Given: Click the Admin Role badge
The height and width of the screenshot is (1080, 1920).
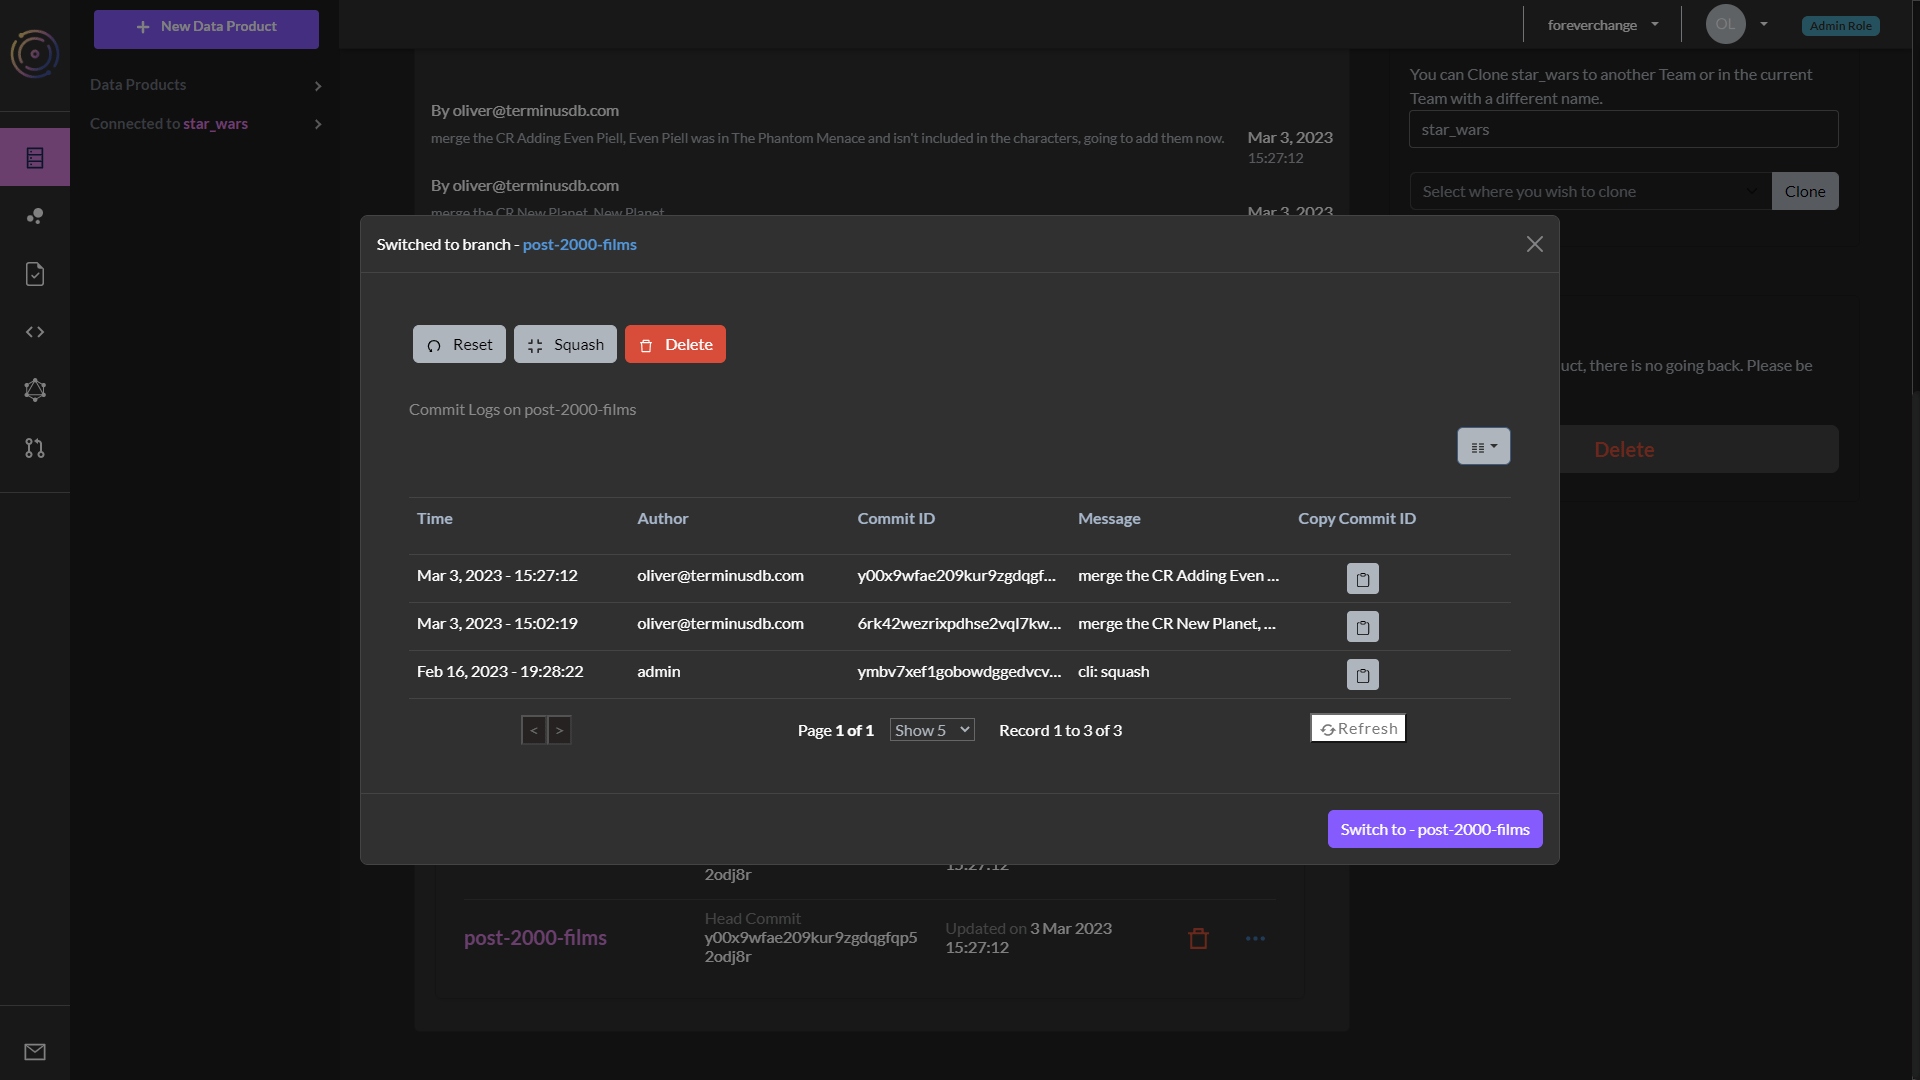Looking at the screenshot, I should coord(1840,26).
